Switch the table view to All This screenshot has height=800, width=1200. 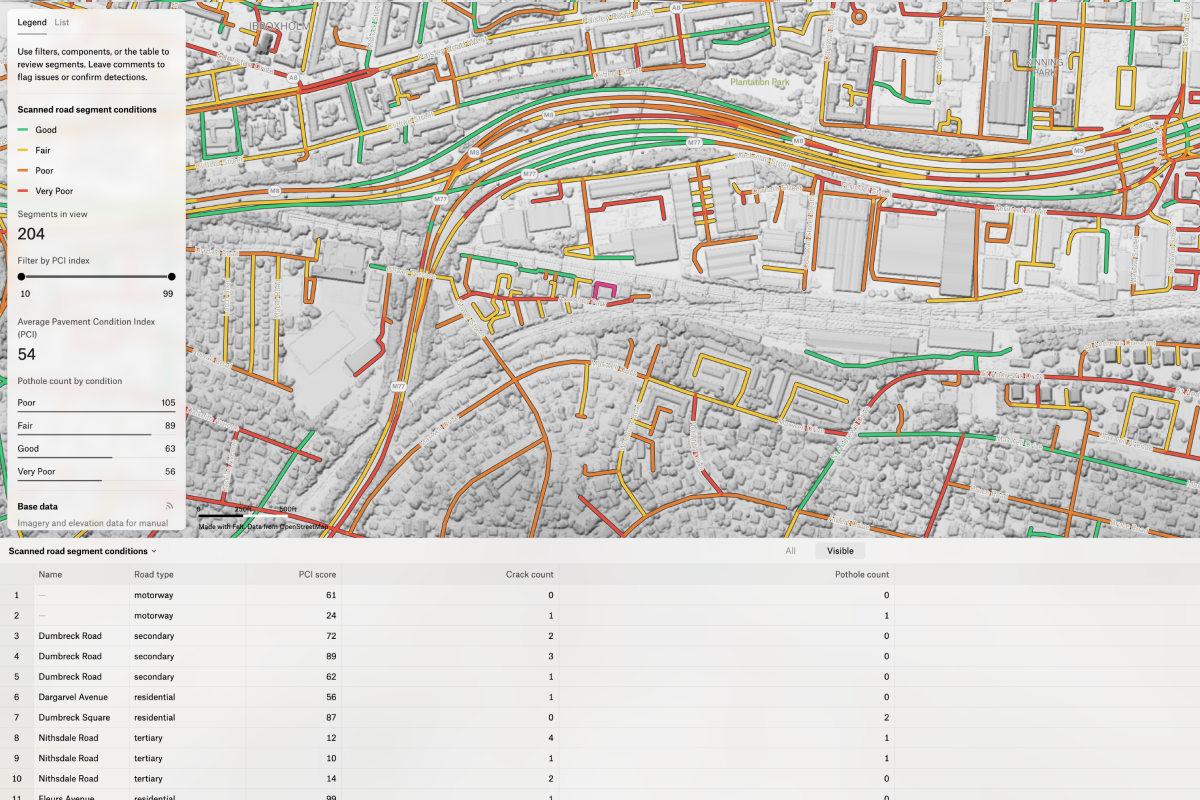coord(789,550)
